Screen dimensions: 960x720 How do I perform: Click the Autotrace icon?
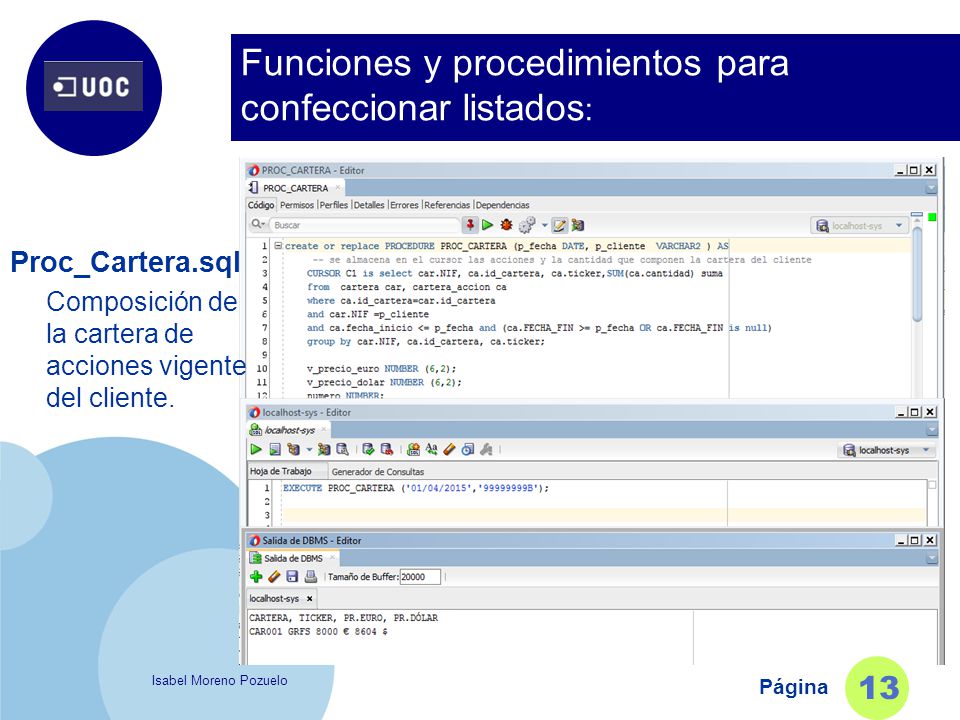coord(324,449)
